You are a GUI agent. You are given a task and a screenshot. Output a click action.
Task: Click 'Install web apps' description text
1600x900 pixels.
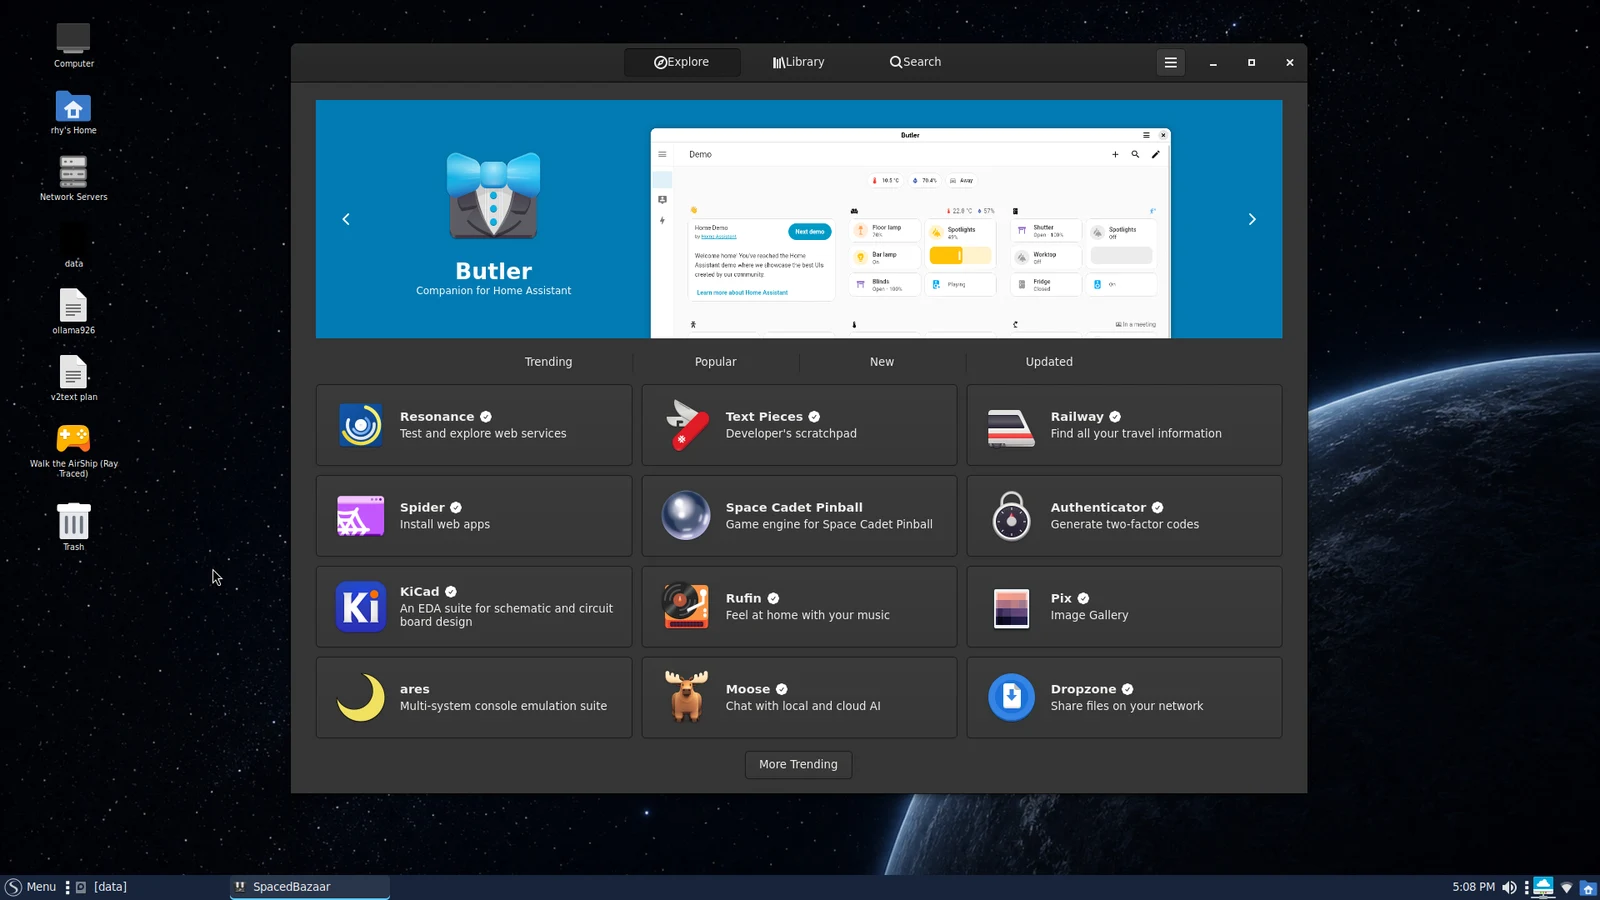pos(445,525)
